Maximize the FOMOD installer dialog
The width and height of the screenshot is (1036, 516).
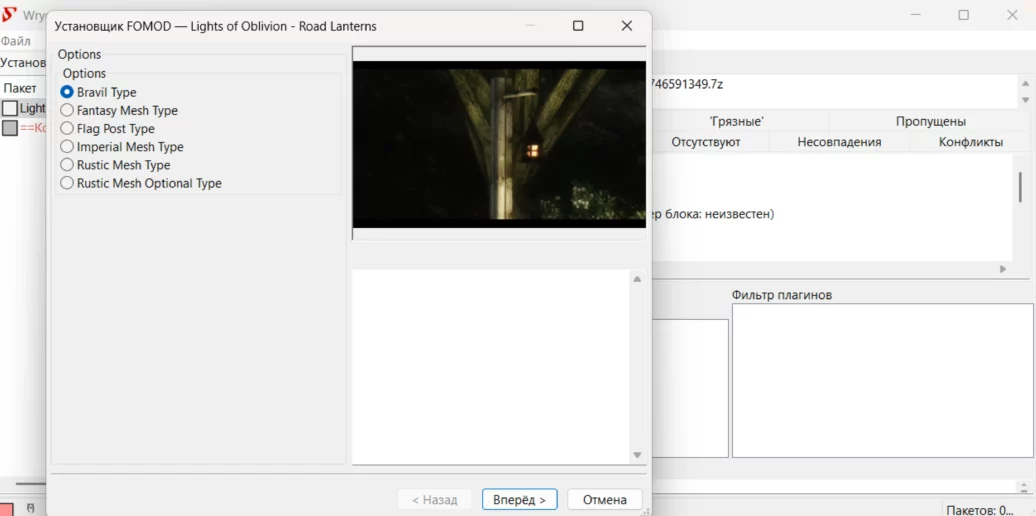pos(578,26)
